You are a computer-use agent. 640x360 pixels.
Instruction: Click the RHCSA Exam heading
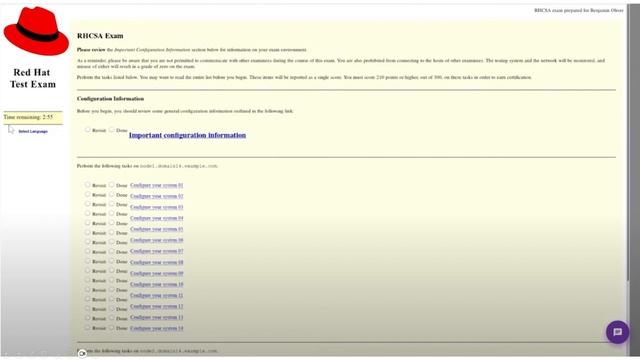[x=100, y=36]
